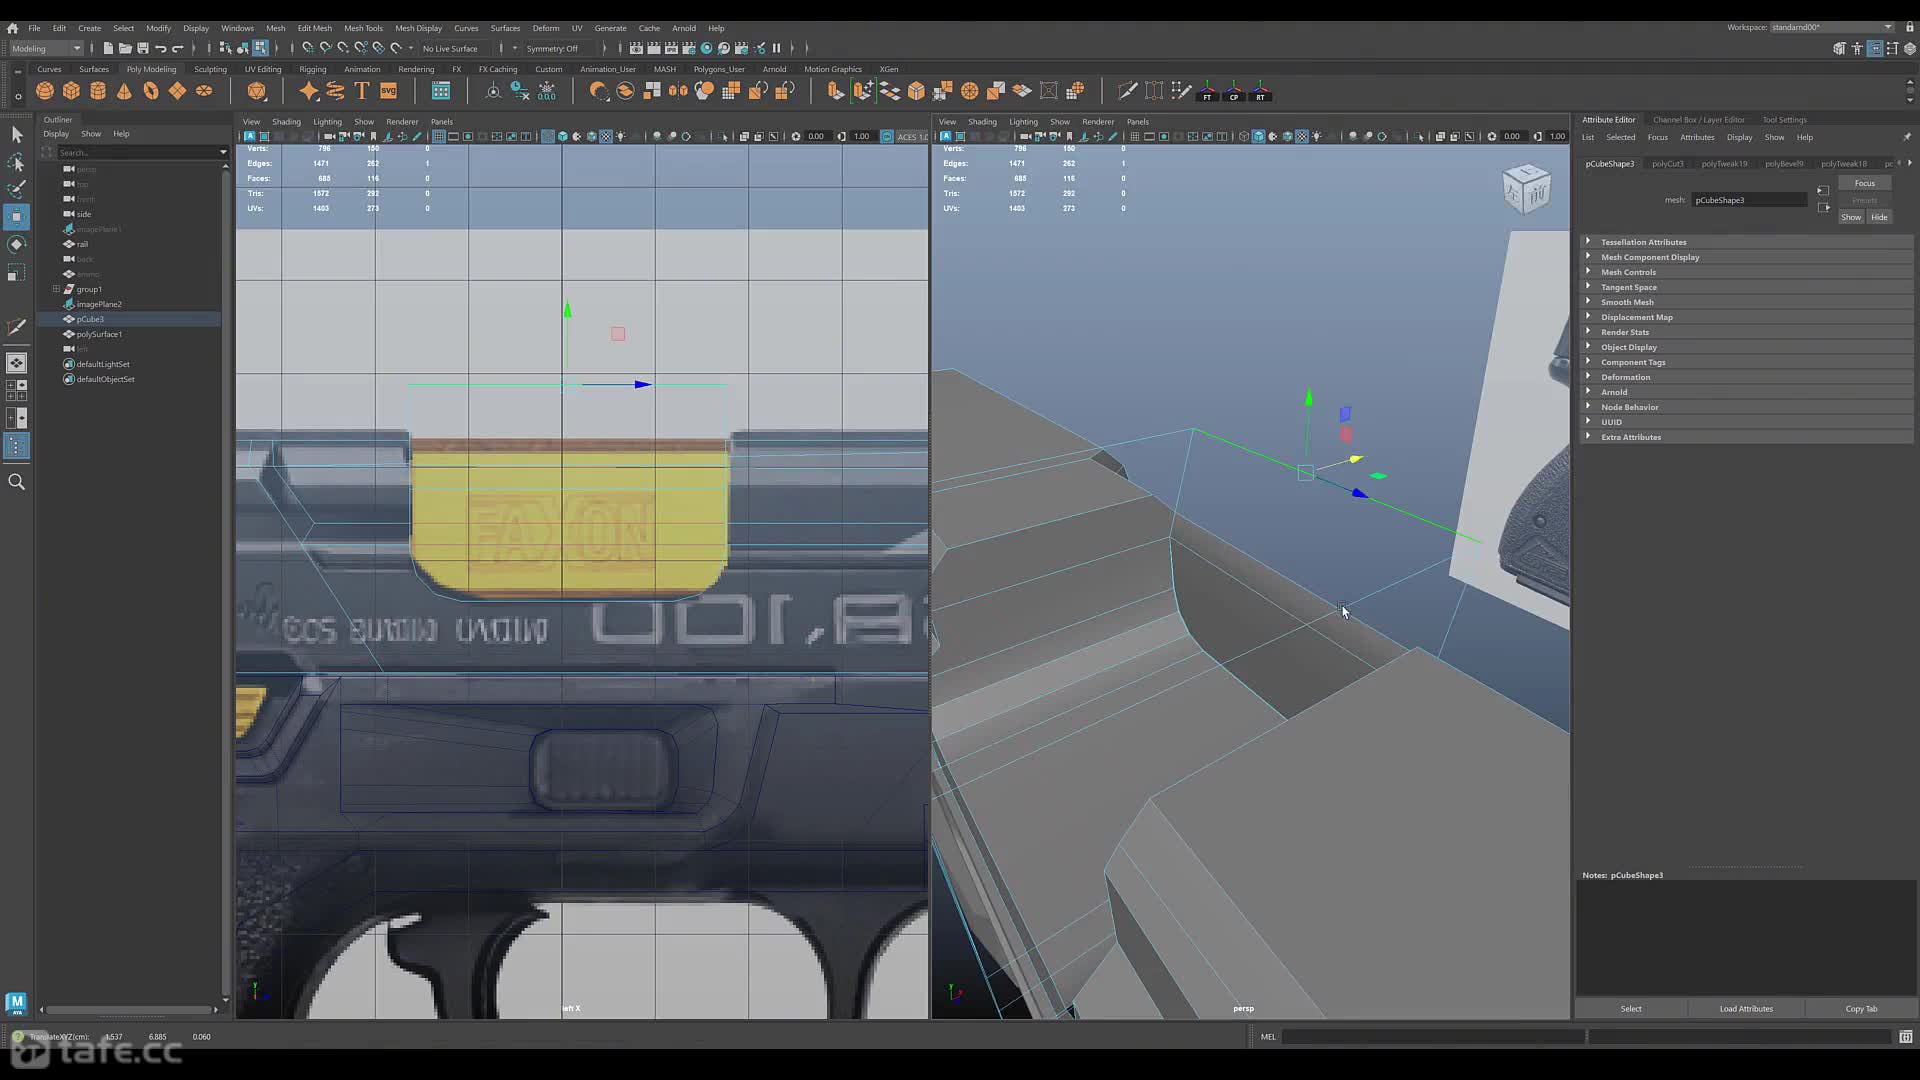Create a polygon sphere from shelf
This screenshot has width=1920, height=1080.
tap(45, 91)
